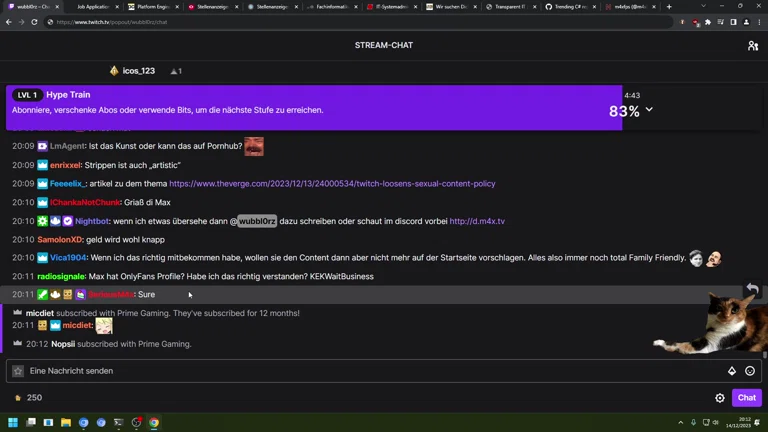Click Nightbot's verified checkmark badge
Image resolution: width=768 pixels, height=432 pixels.
point(68,221)
